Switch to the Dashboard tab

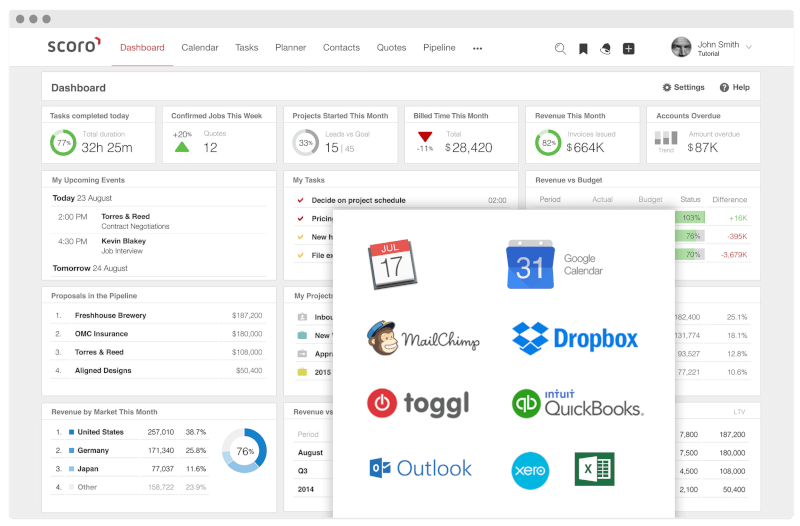[x=142, y=47]
